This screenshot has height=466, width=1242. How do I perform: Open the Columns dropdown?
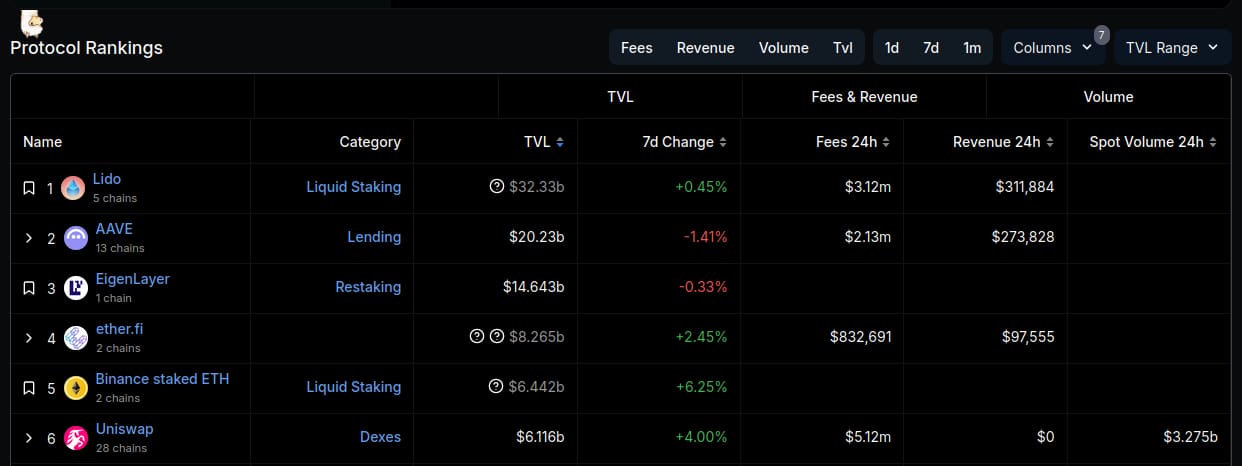[1052, 48]
